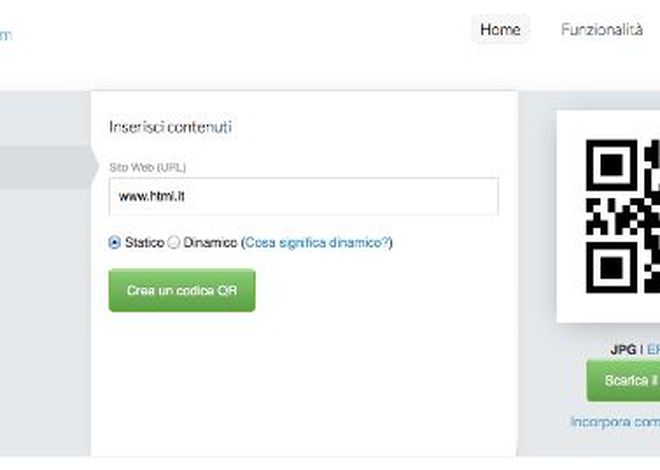Click the www.html.it text in URL field
The image size is (660, 470).
pyautogui.click(x=152, y=197)
